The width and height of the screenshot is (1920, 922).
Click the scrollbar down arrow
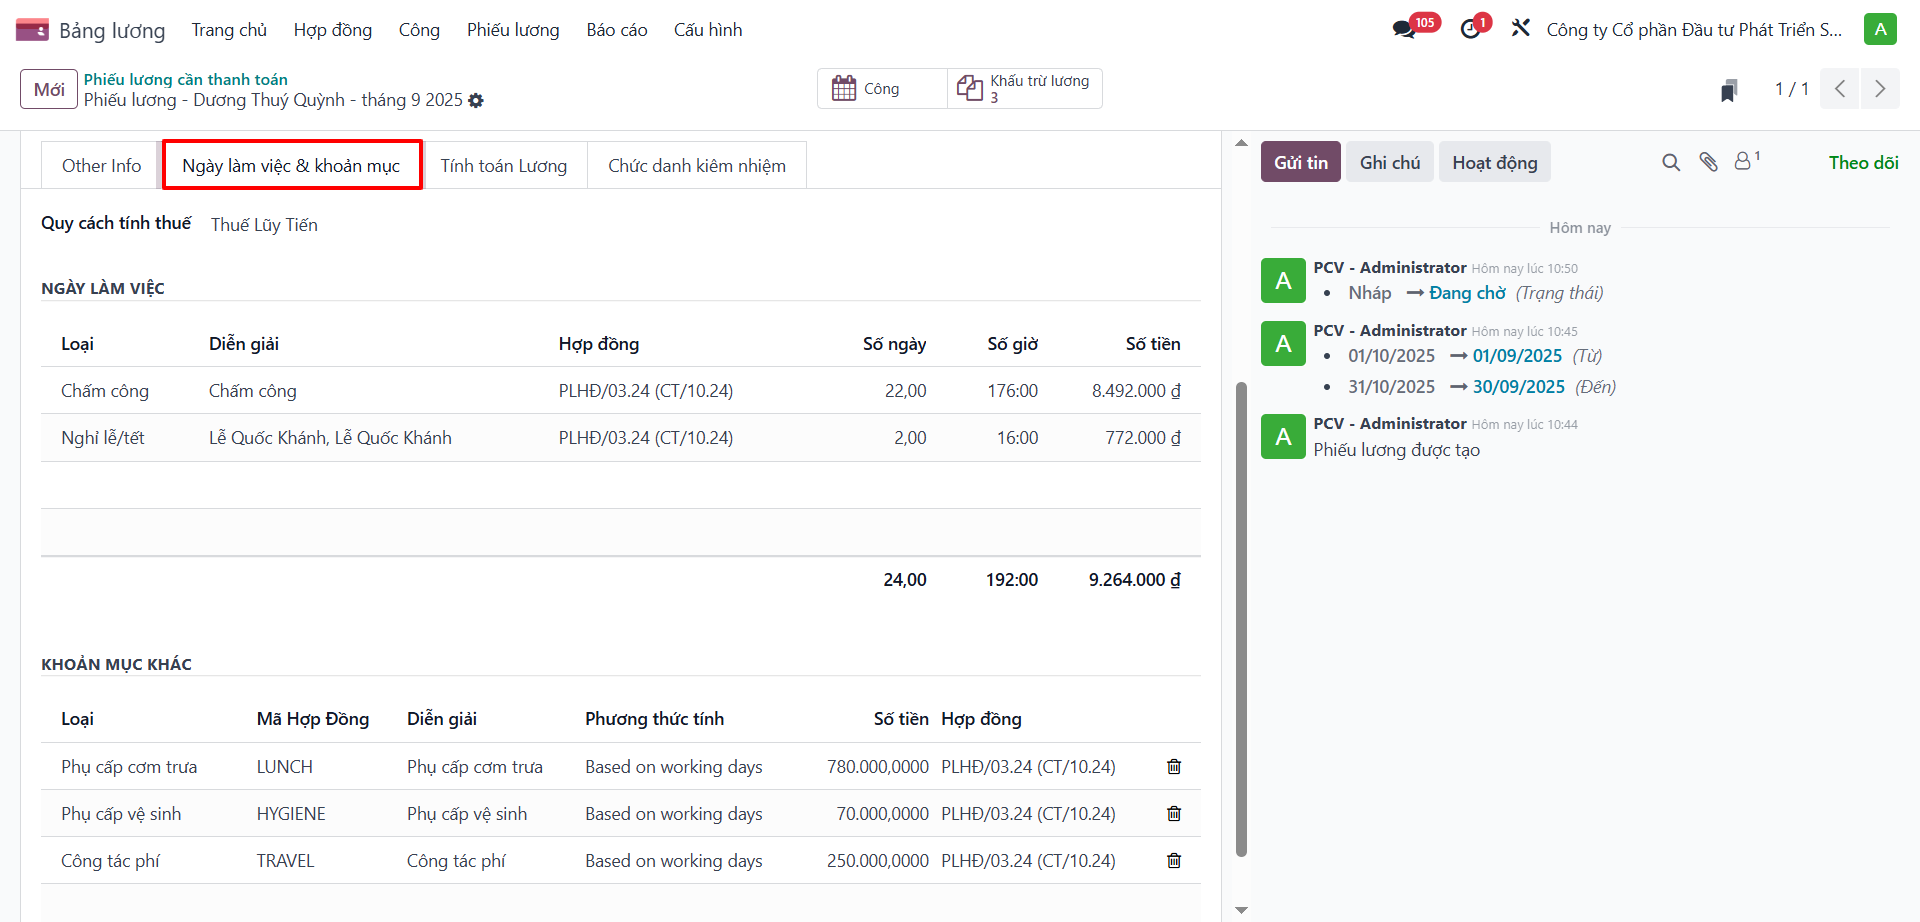pyautogui.click(x=1241, y=910)
